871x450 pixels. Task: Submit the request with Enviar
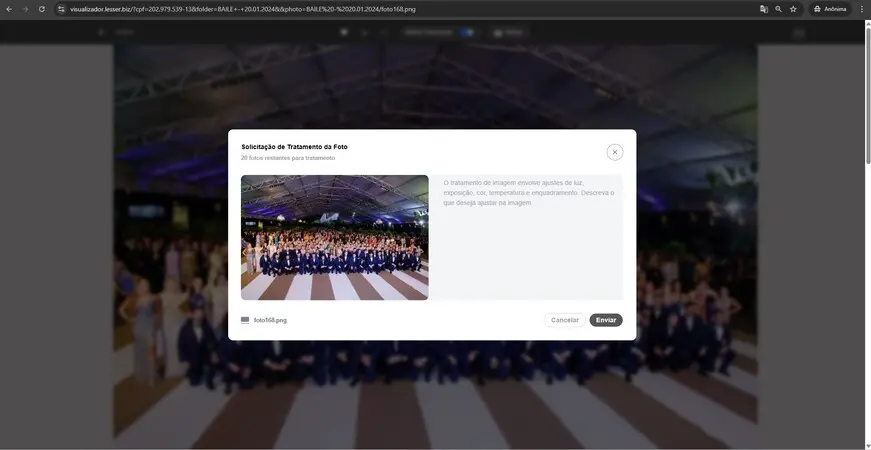[x=606, y=320]
